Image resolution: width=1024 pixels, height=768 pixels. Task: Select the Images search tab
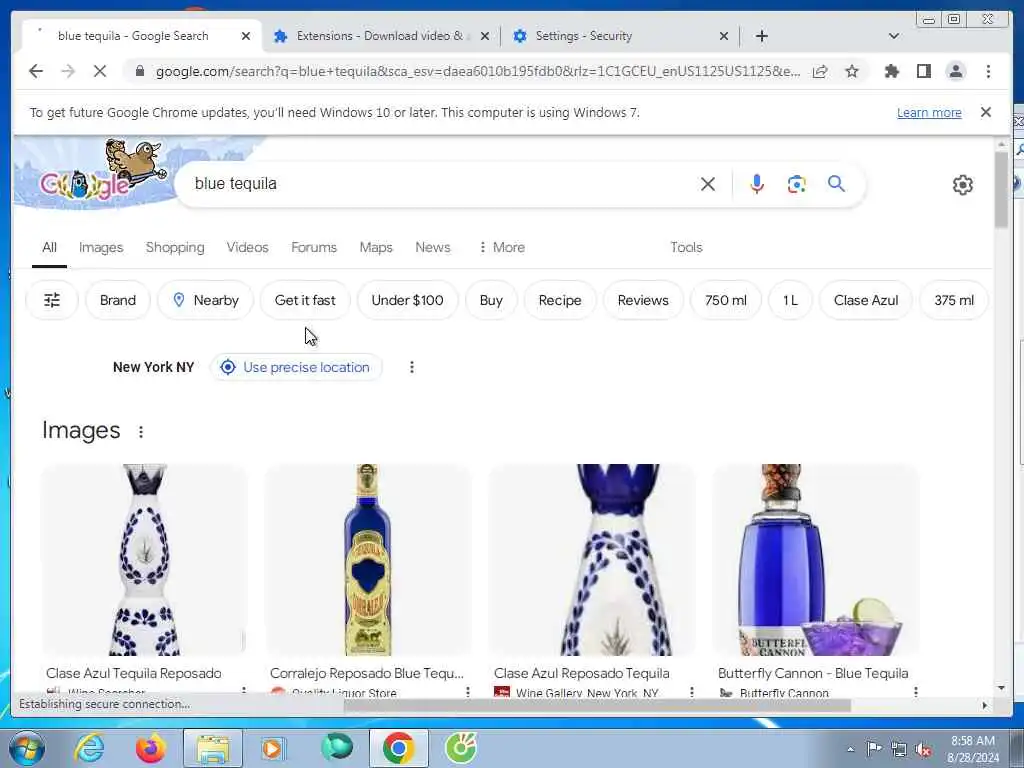tap(101, 248)
